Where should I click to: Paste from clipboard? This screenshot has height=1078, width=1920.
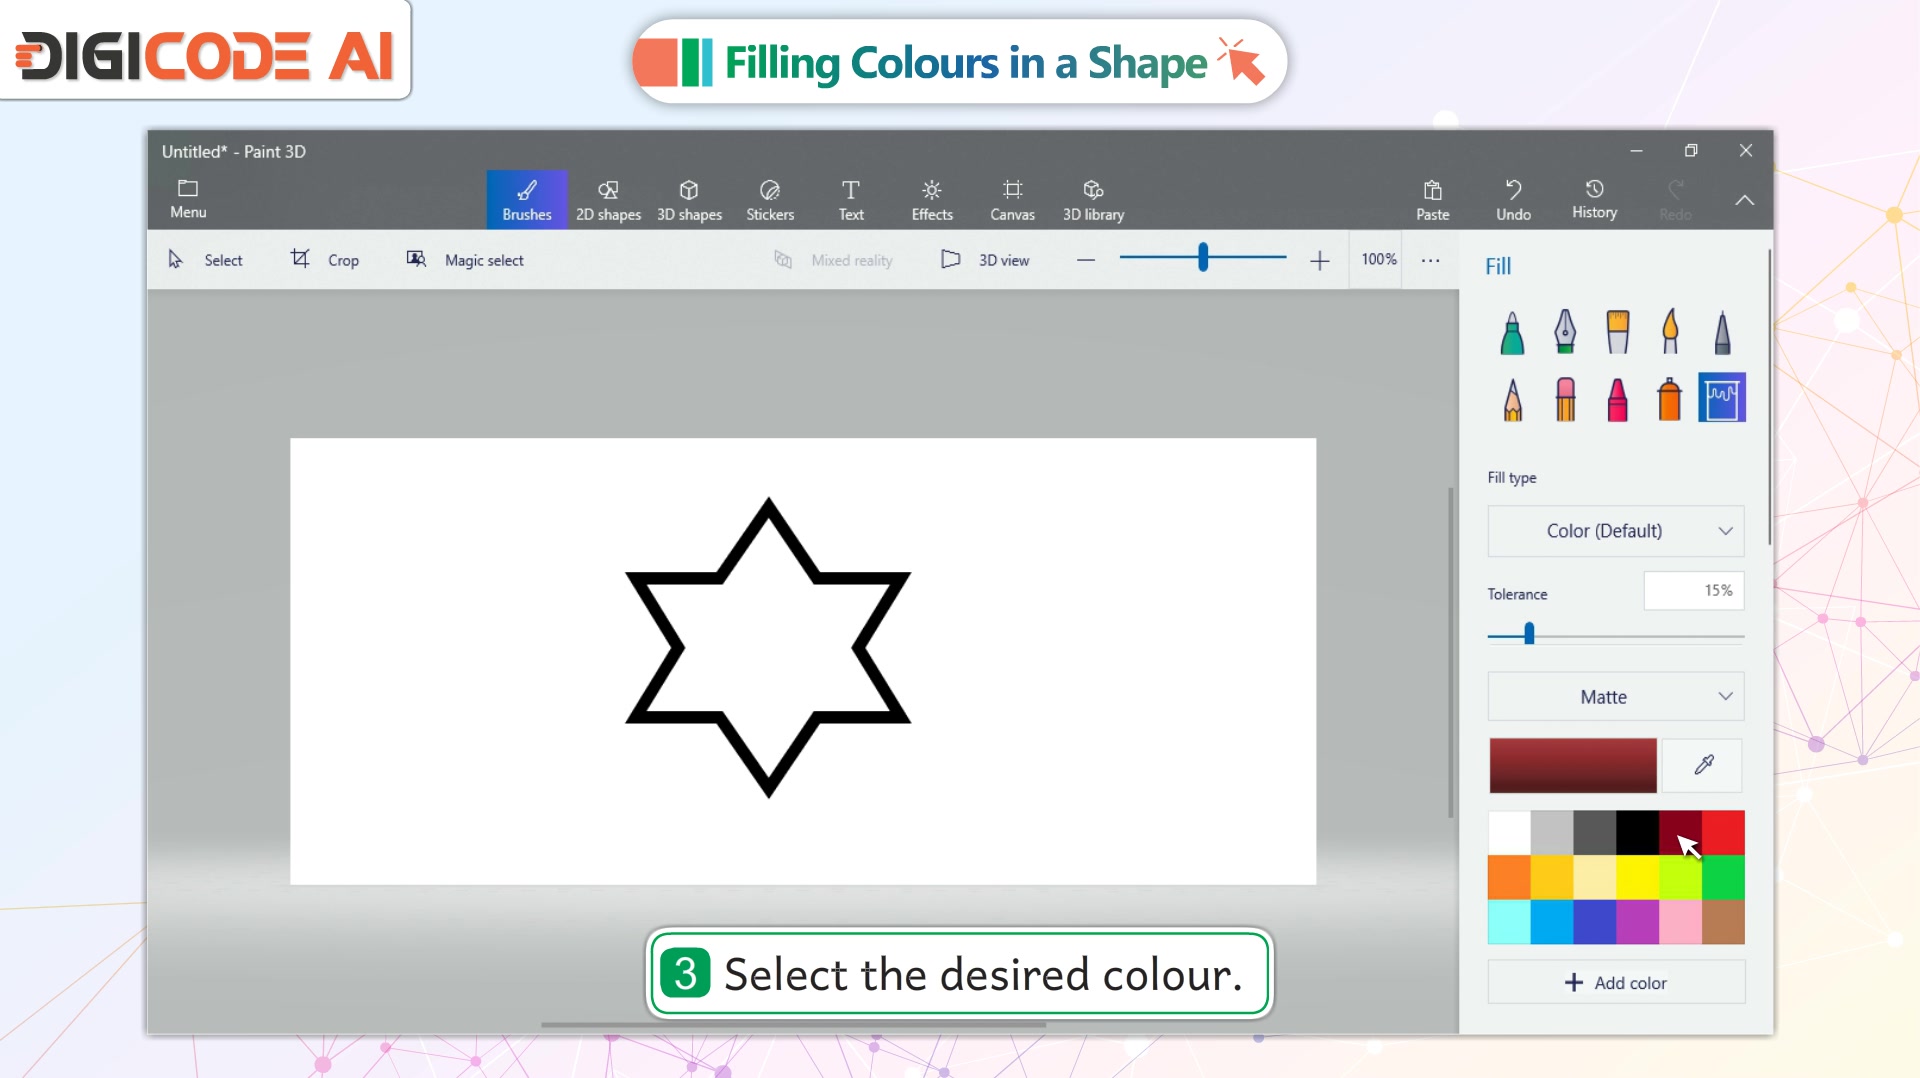tap(1432, 199)
